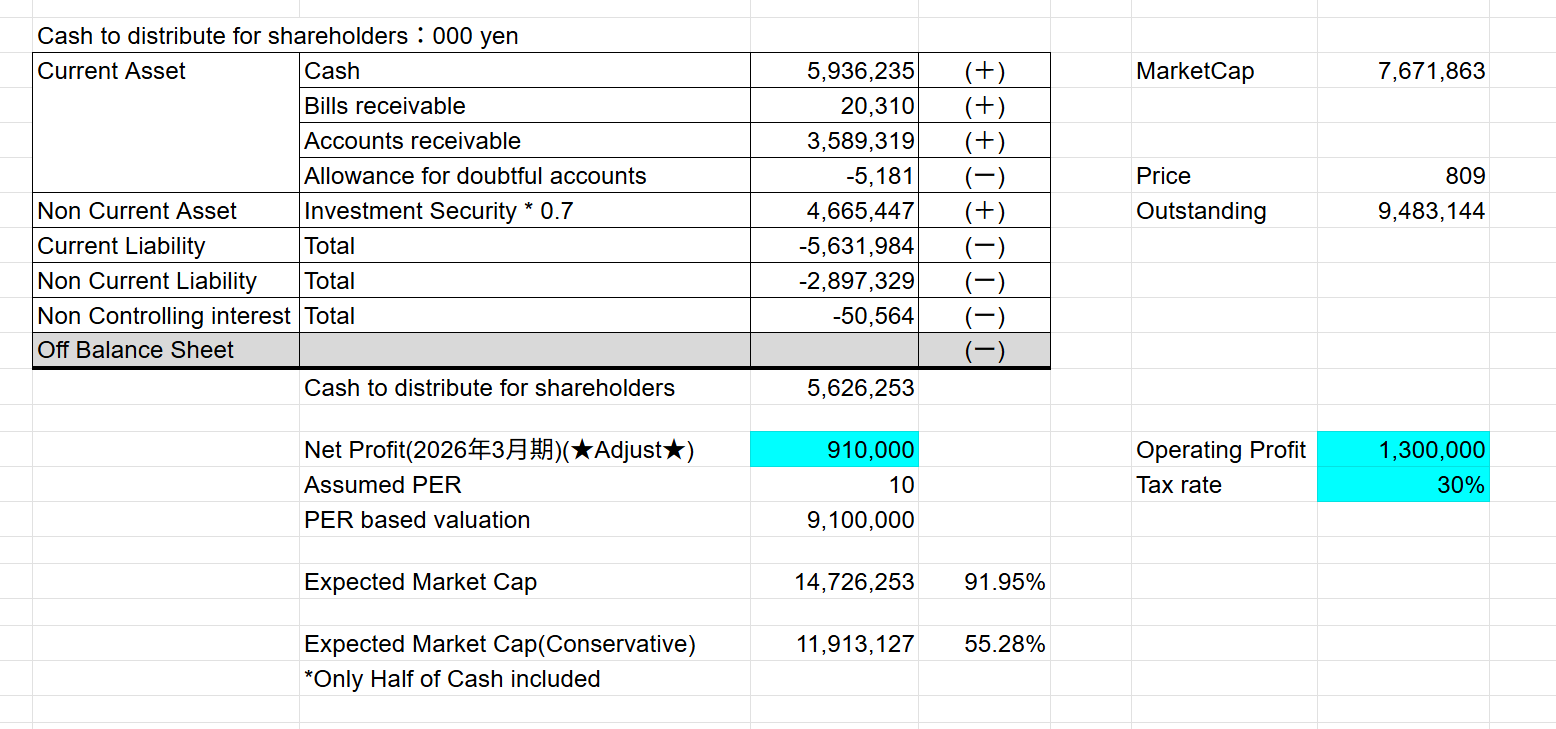Click the Price value 809
The height and width of the screenshot is (729, 1556).
[x=1403, y=176]
